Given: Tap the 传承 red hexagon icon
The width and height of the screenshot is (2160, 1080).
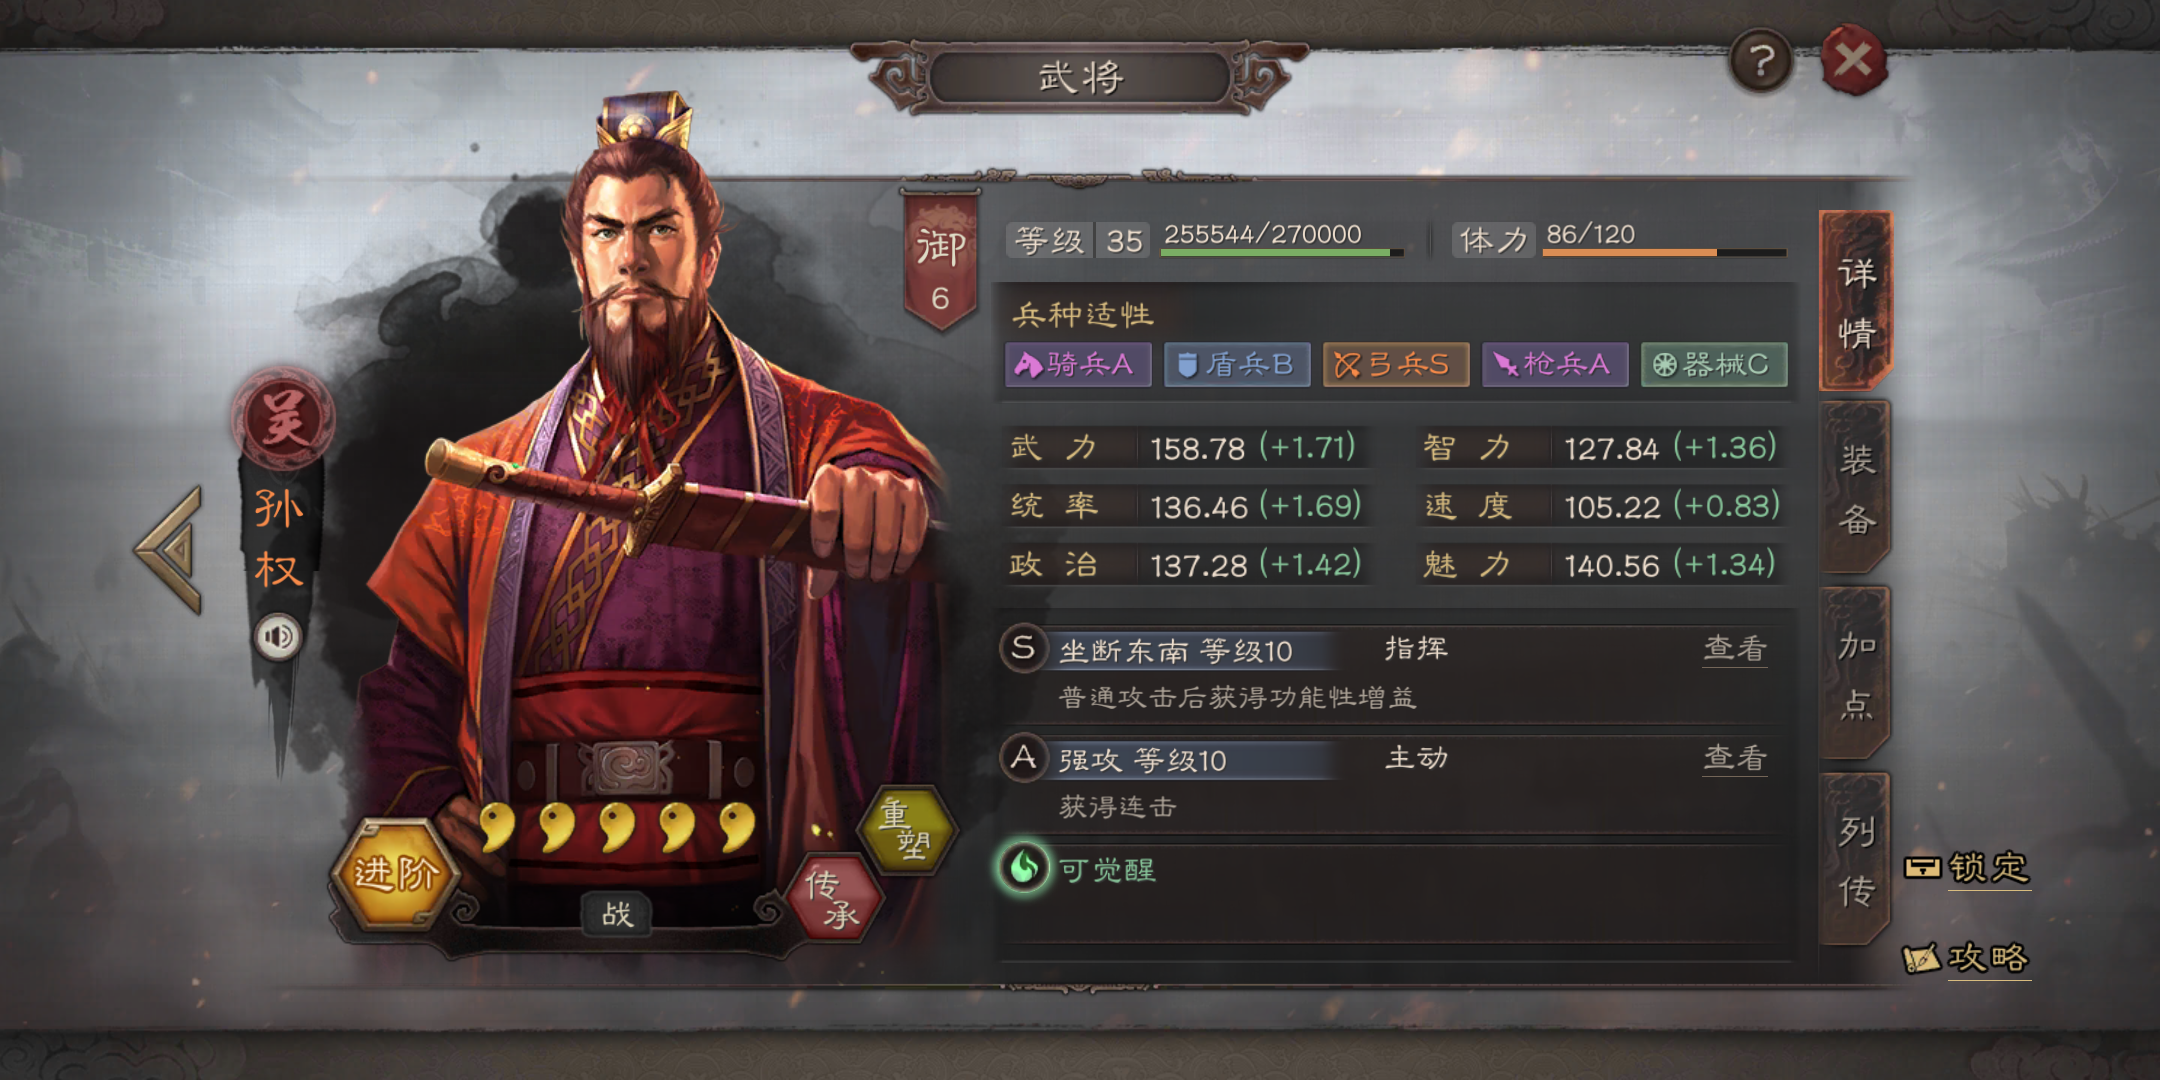Looking at the screenshot, I should click(x=835, y=897).
